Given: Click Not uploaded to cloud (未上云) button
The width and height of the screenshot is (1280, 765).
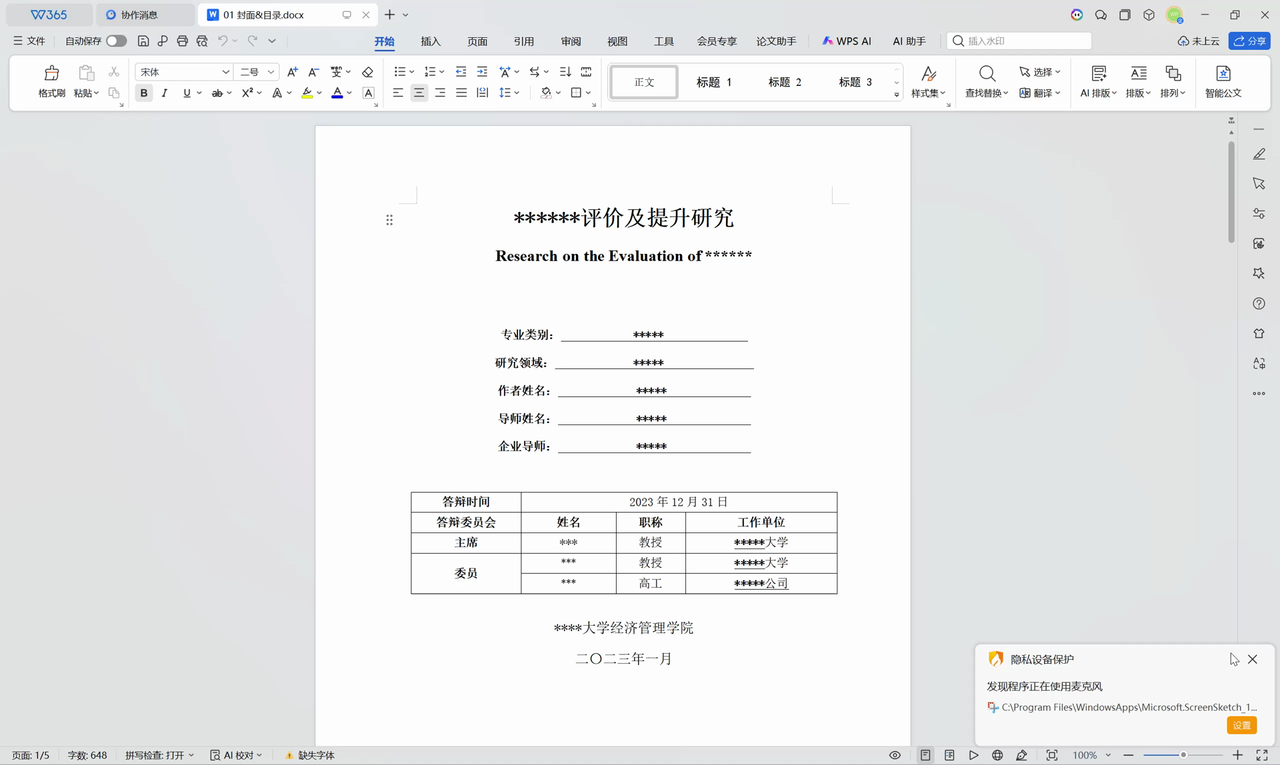Looking at the screenshot, I should 1199,41.
